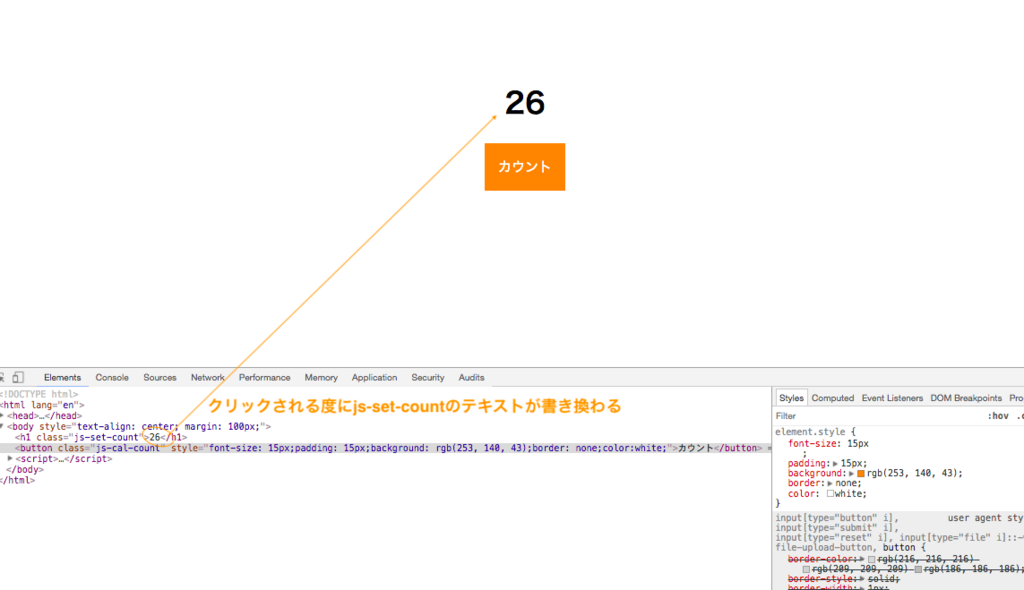This screenshot has height=590, width=1024.
Task: Switch to the Sources tab
Action: [x=159, y=378]
